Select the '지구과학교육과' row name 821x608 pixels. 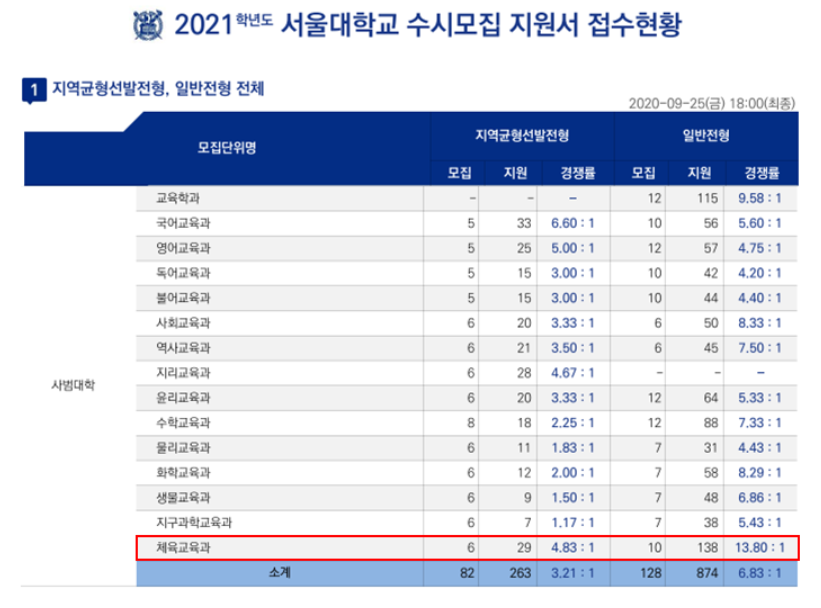[x=194, y=523]
